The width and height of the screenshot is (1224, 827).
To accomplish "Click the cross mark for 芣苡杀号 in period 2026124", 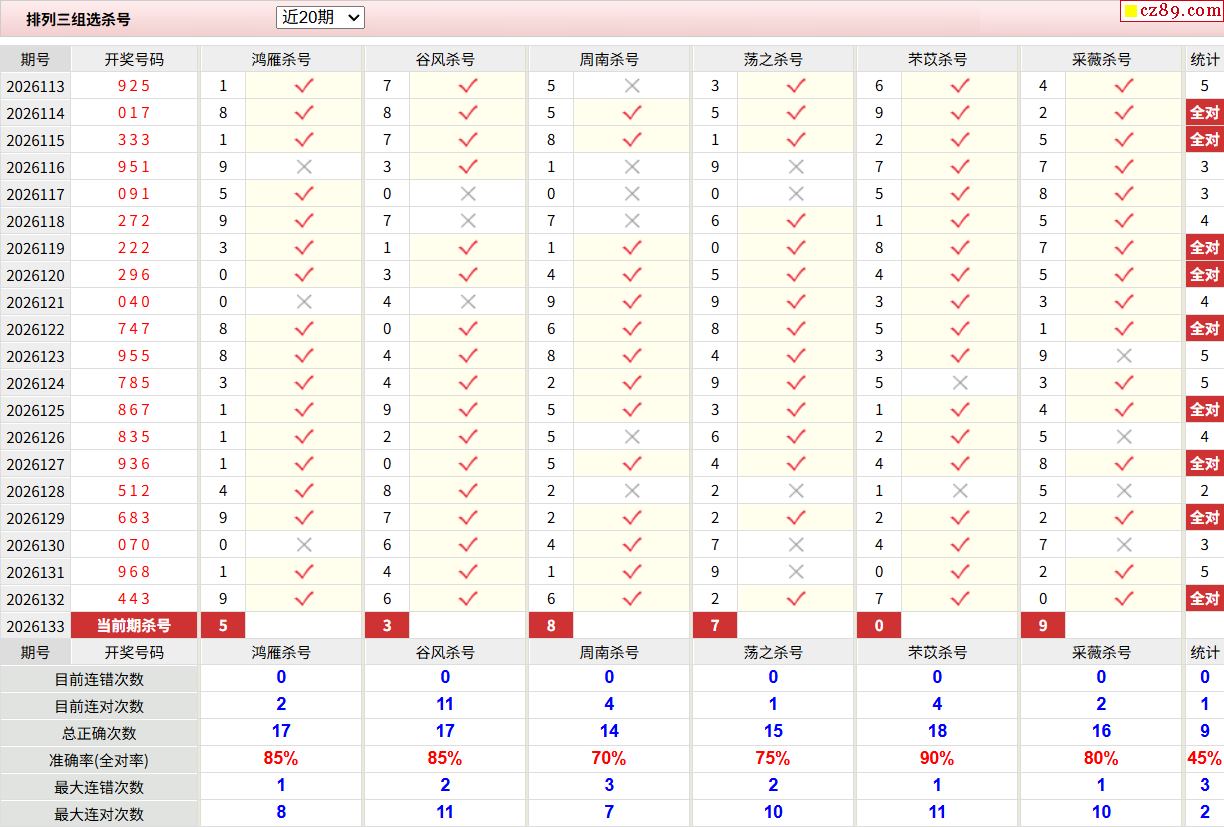I will tap(960, 383).
